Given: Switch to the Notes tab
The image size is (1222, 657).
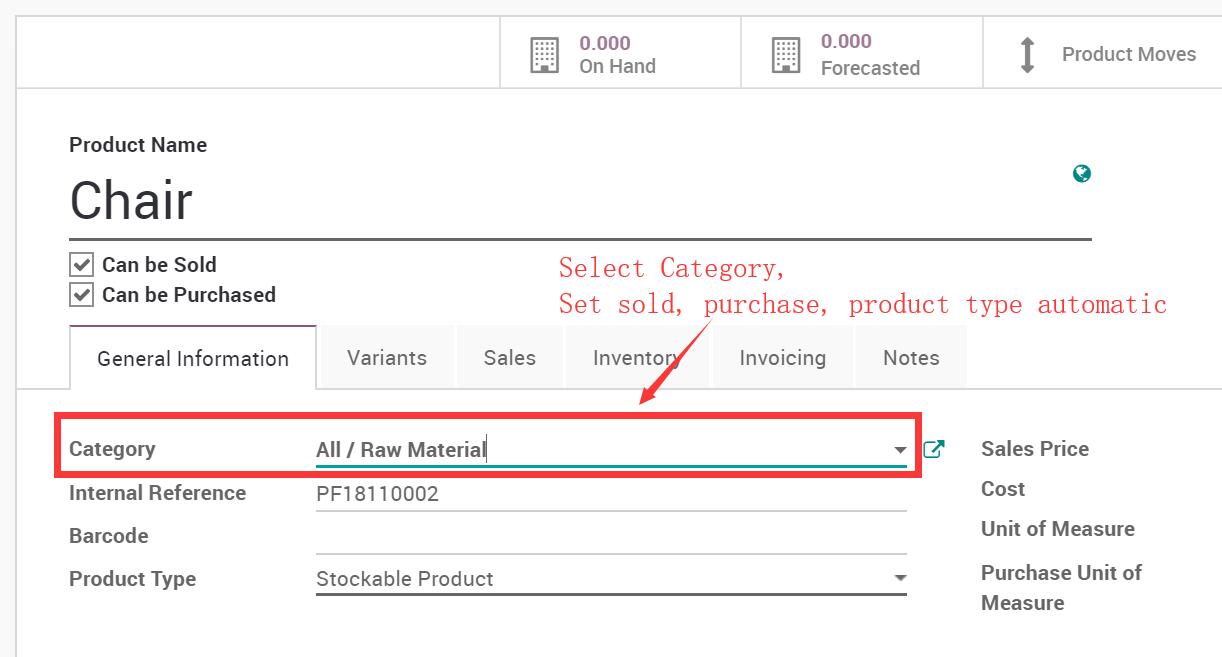Looking at the screenshot, I should click(911, 358).
